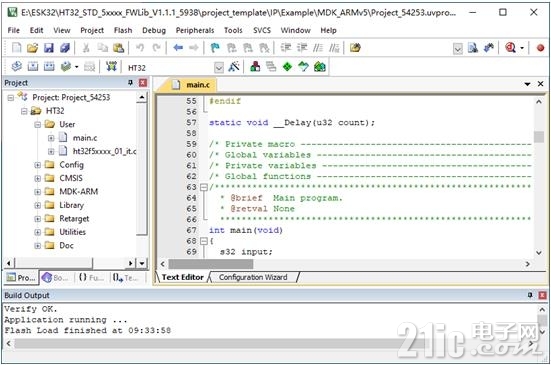Open Manage Project Items with the colored blocks icon
551x365 pixels.
[x=255, y=66]
